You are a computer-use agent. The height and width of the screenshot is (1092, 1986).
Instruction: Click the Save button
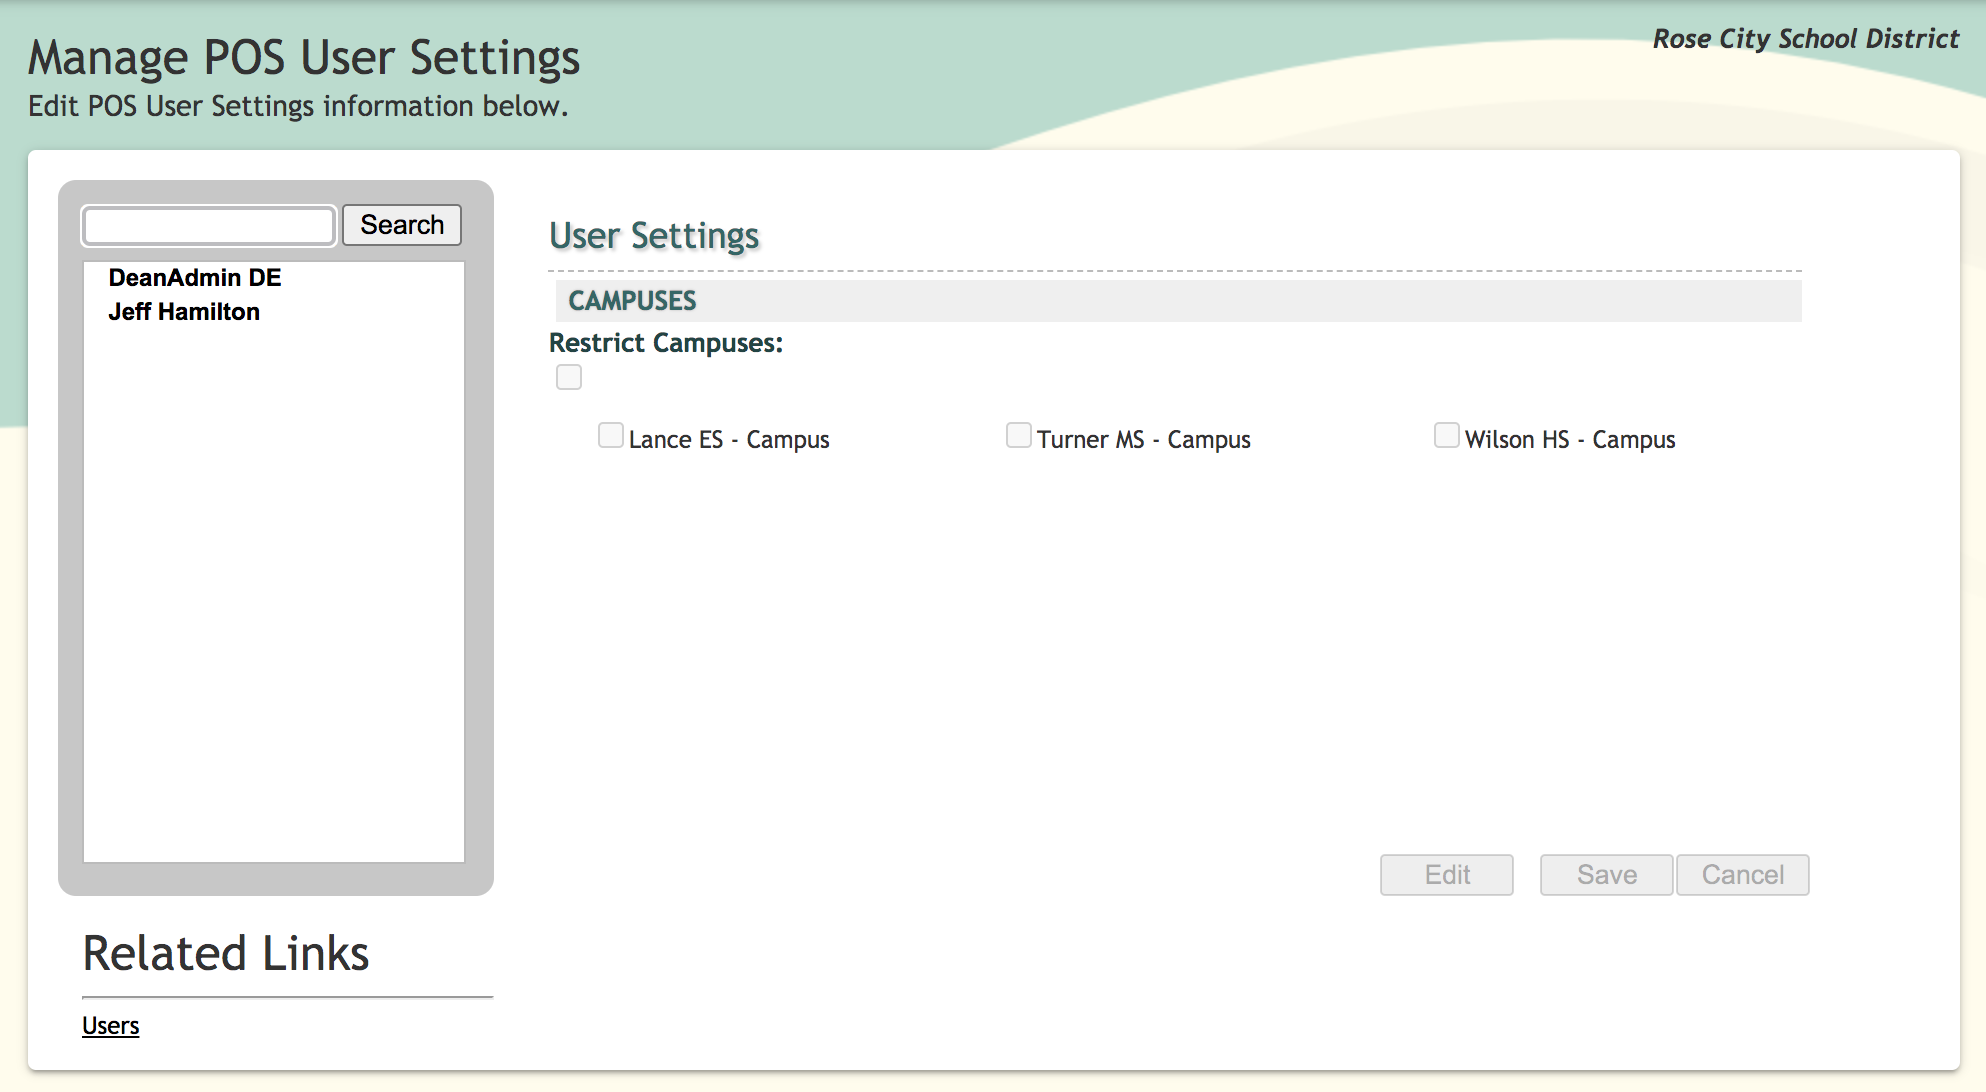pos(1606,875)
